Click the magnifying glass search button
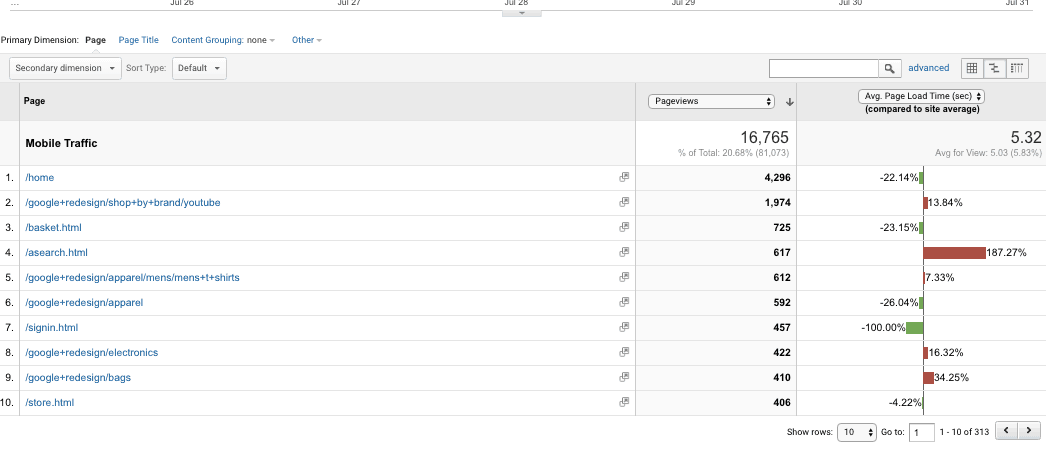Image resolution: width=1046 pixels, height=451 pixels. 889,68
